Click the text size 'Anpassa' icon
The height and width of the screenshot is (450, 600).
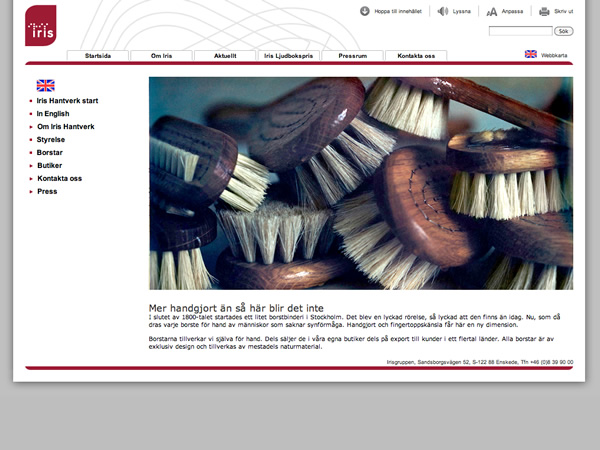491,11
